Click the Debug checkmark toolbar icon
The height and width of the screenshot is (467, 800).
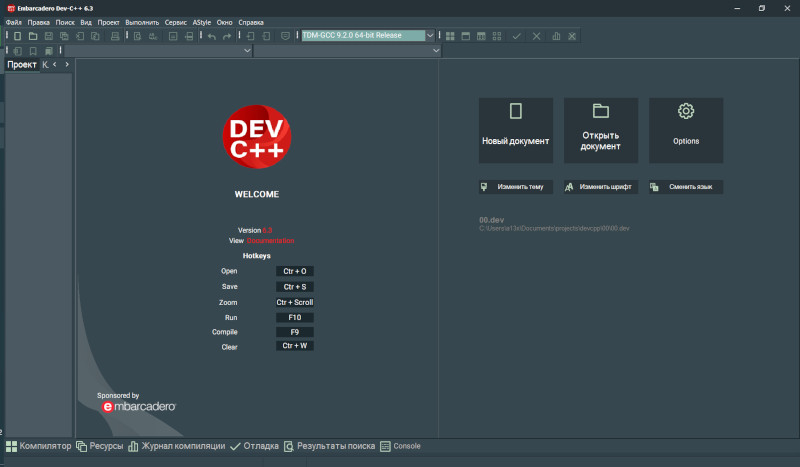pyautogui.click(x=516, y=36)
